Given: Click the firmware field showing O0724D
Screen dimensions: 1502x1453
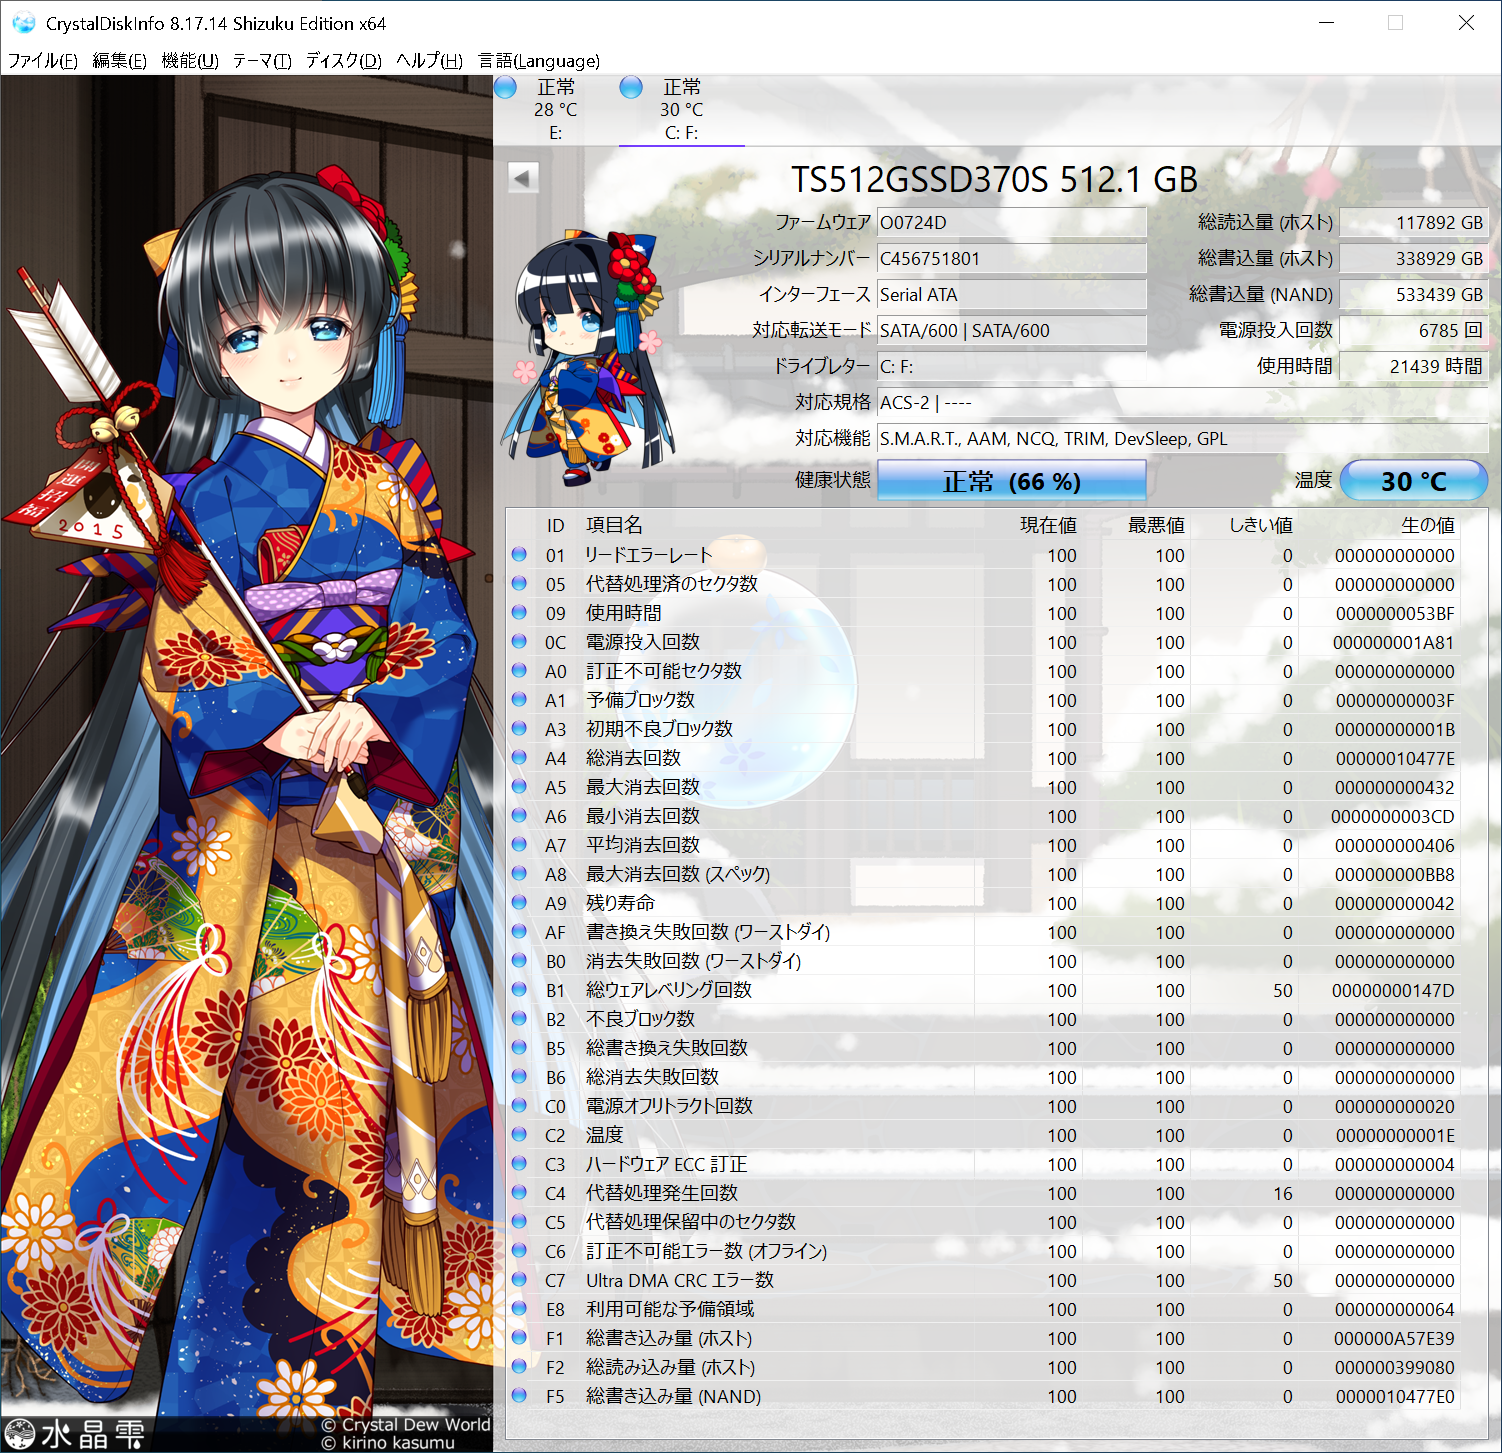Looking at the screenshot, I should tap(1012, 222).
